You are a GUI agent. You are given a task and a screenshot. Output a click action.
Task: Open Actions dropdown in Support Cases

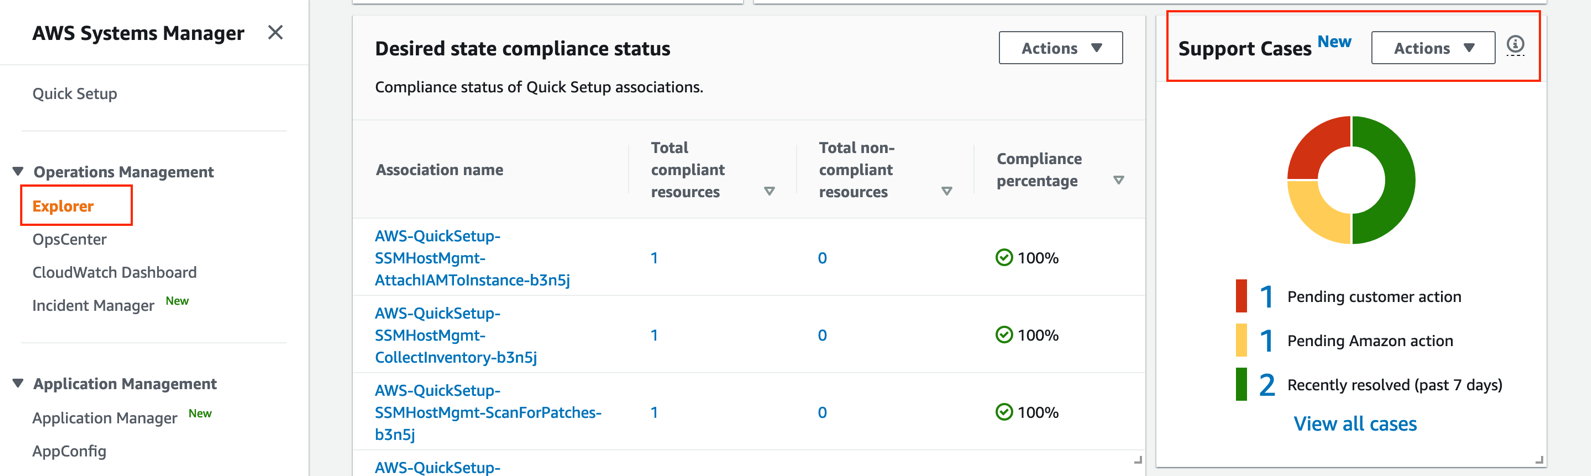(x=1432, y=48)
